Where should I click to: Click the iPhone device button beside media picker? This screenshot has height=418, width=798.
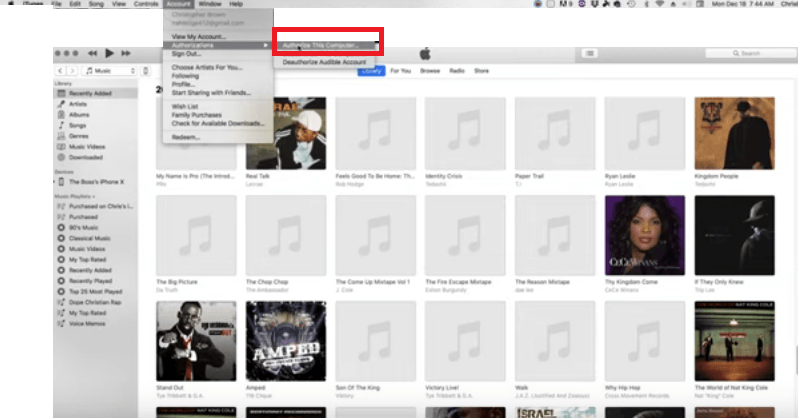(146, 71)
